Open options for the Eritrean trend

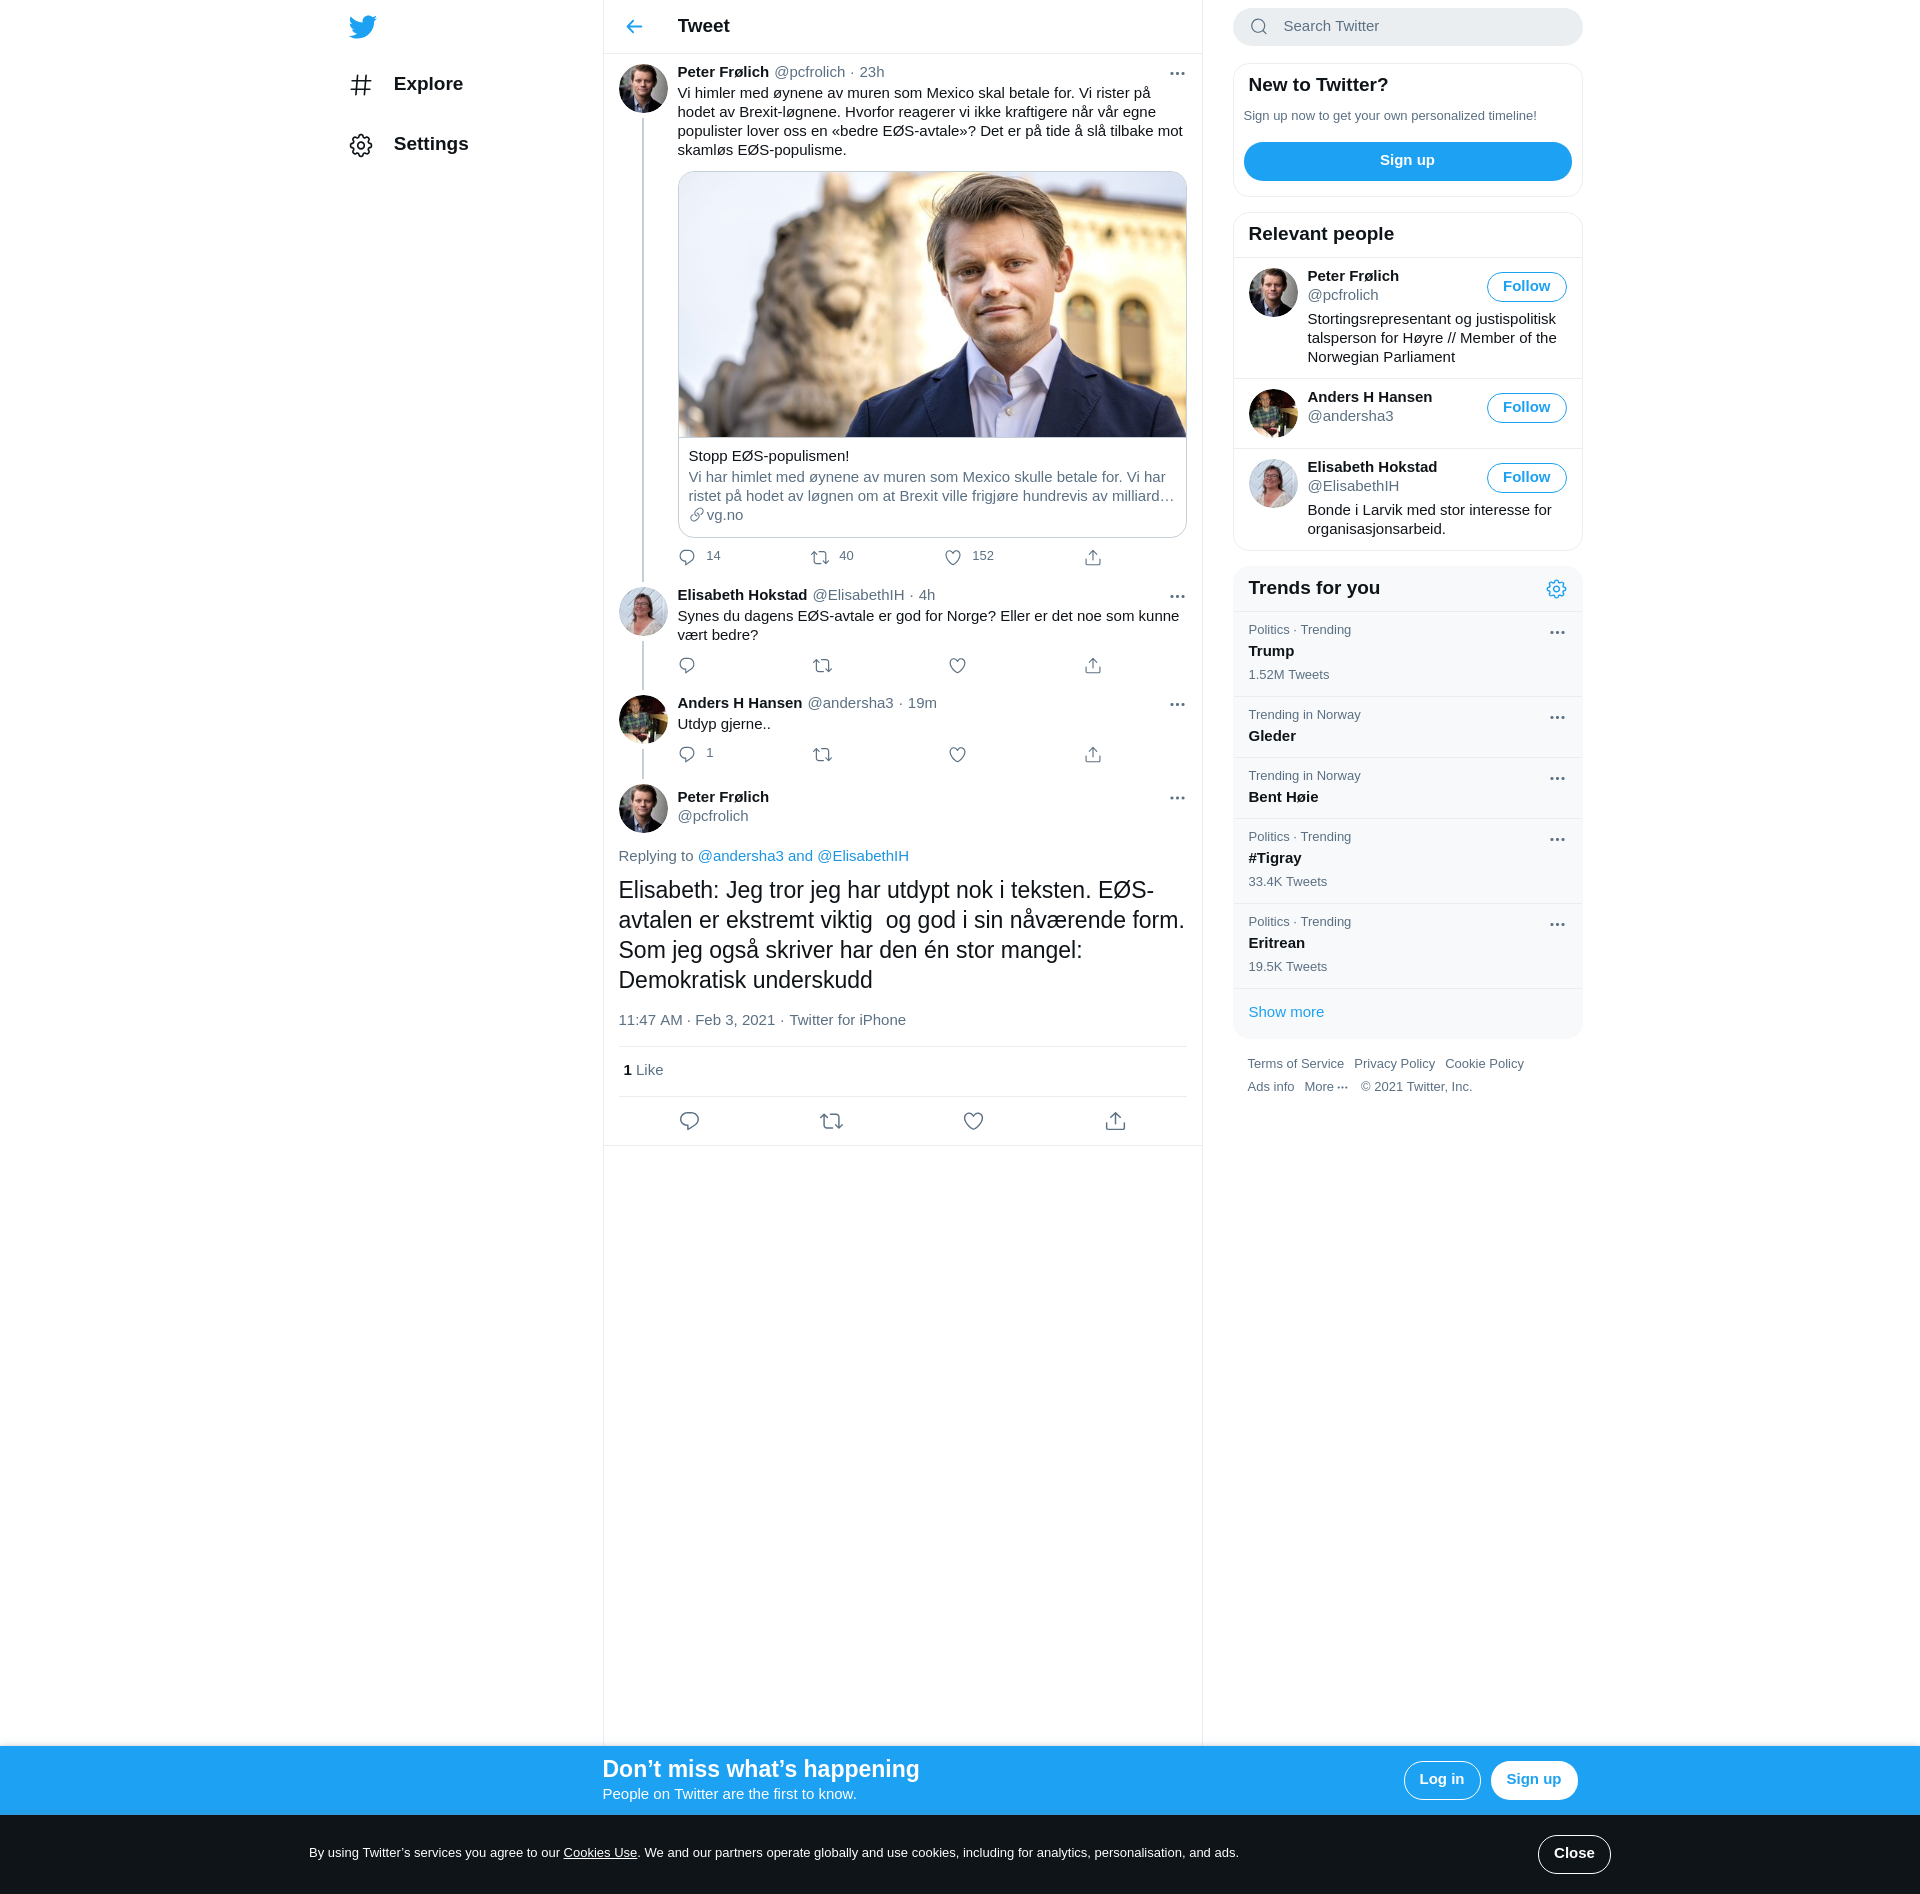(x=1557, y=924)
